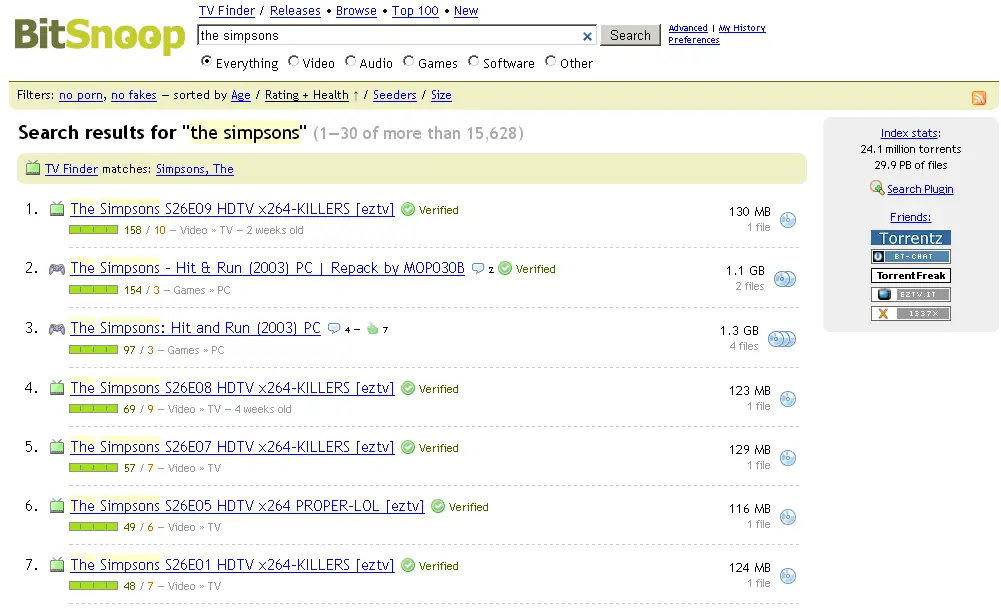Click Verified checkmark icon on S26E09 row
1001x609 pixels.
408,209
